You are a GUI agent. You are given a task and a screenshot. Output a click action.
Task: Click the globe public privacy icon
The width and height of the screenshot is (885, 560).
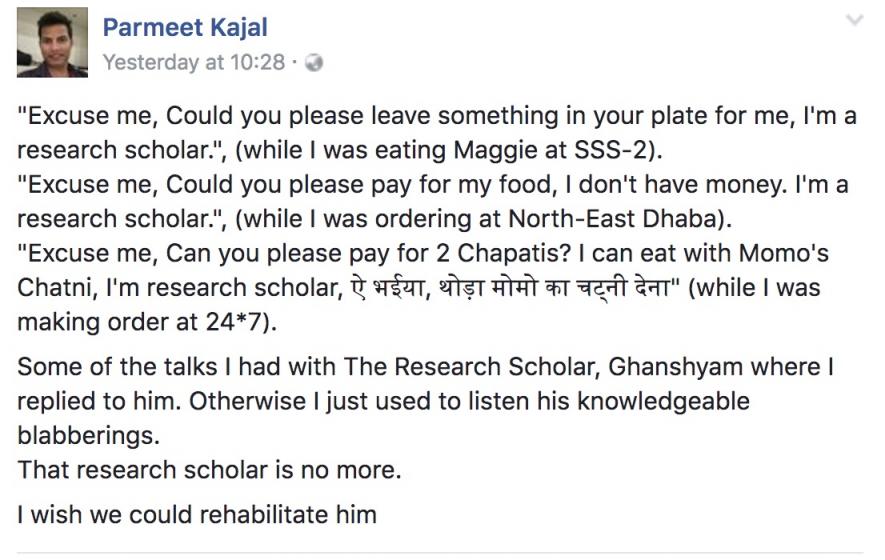(313, 63)
